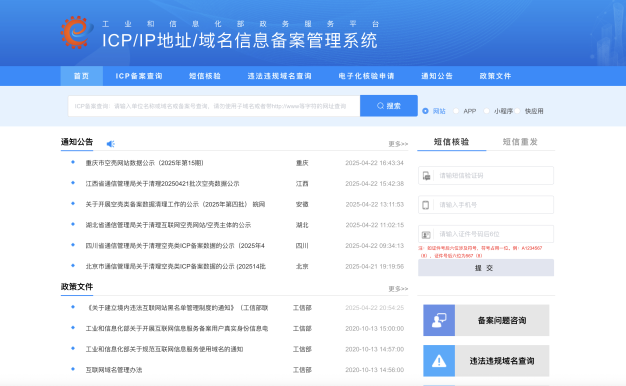Select the 小程序 radio option

[486, 111]
